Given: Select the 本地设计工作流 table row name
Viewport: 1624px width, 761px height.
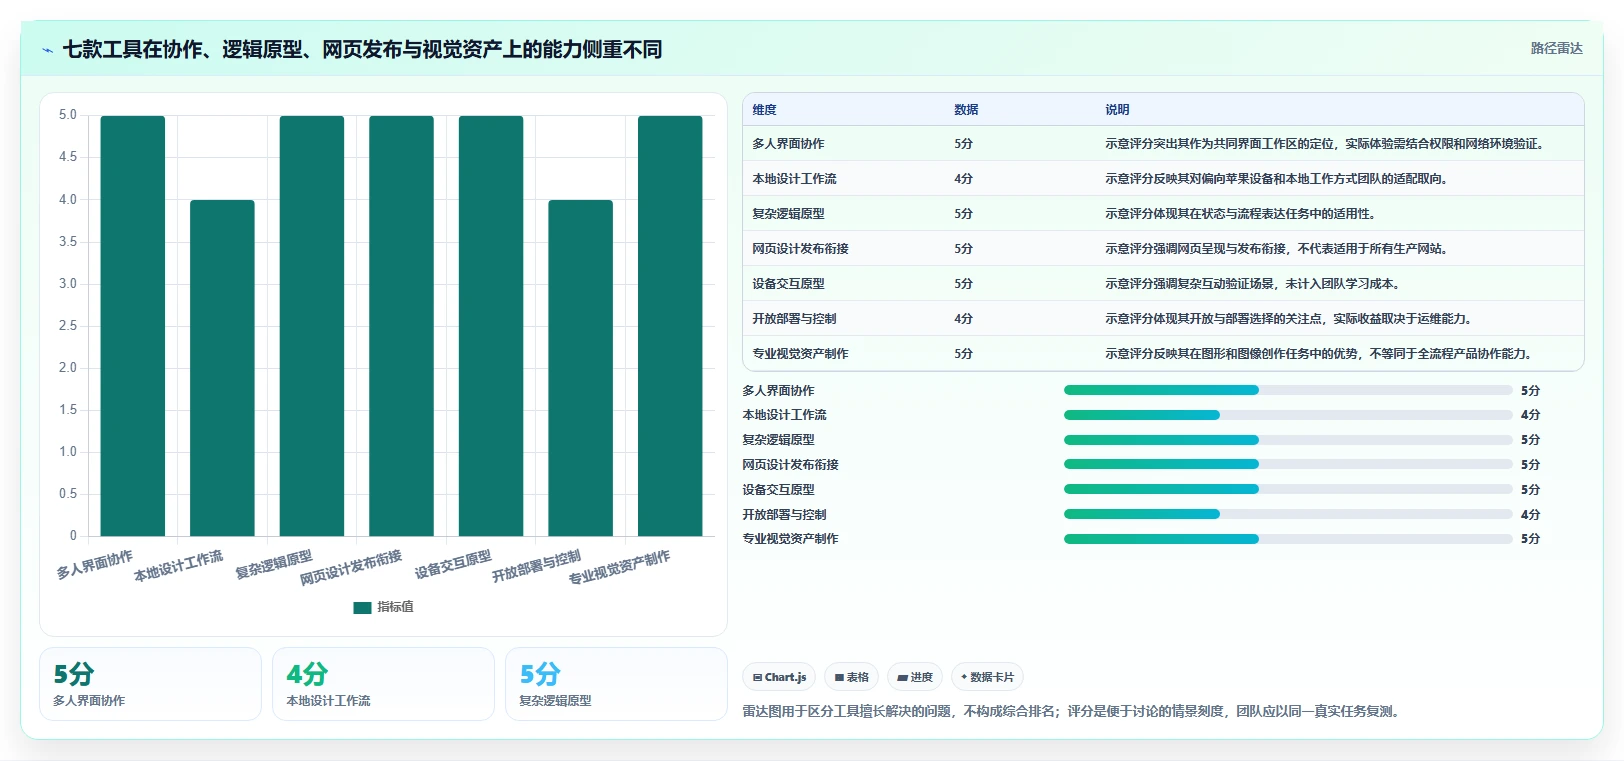Looking at the screenshot, I should [794, 179].
